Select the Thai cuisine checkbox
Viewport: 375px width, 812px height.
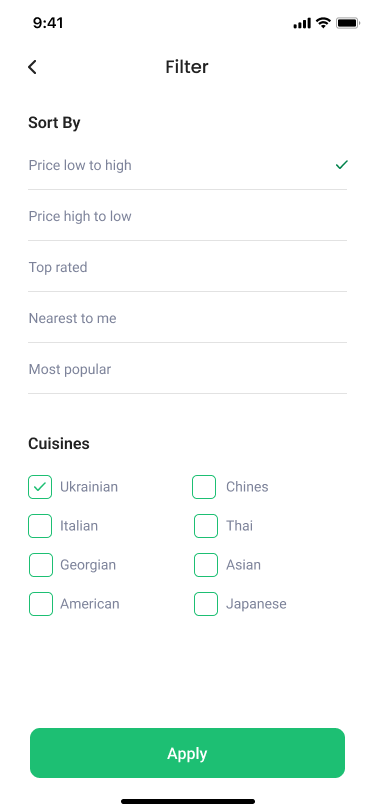tap(206, 526)
